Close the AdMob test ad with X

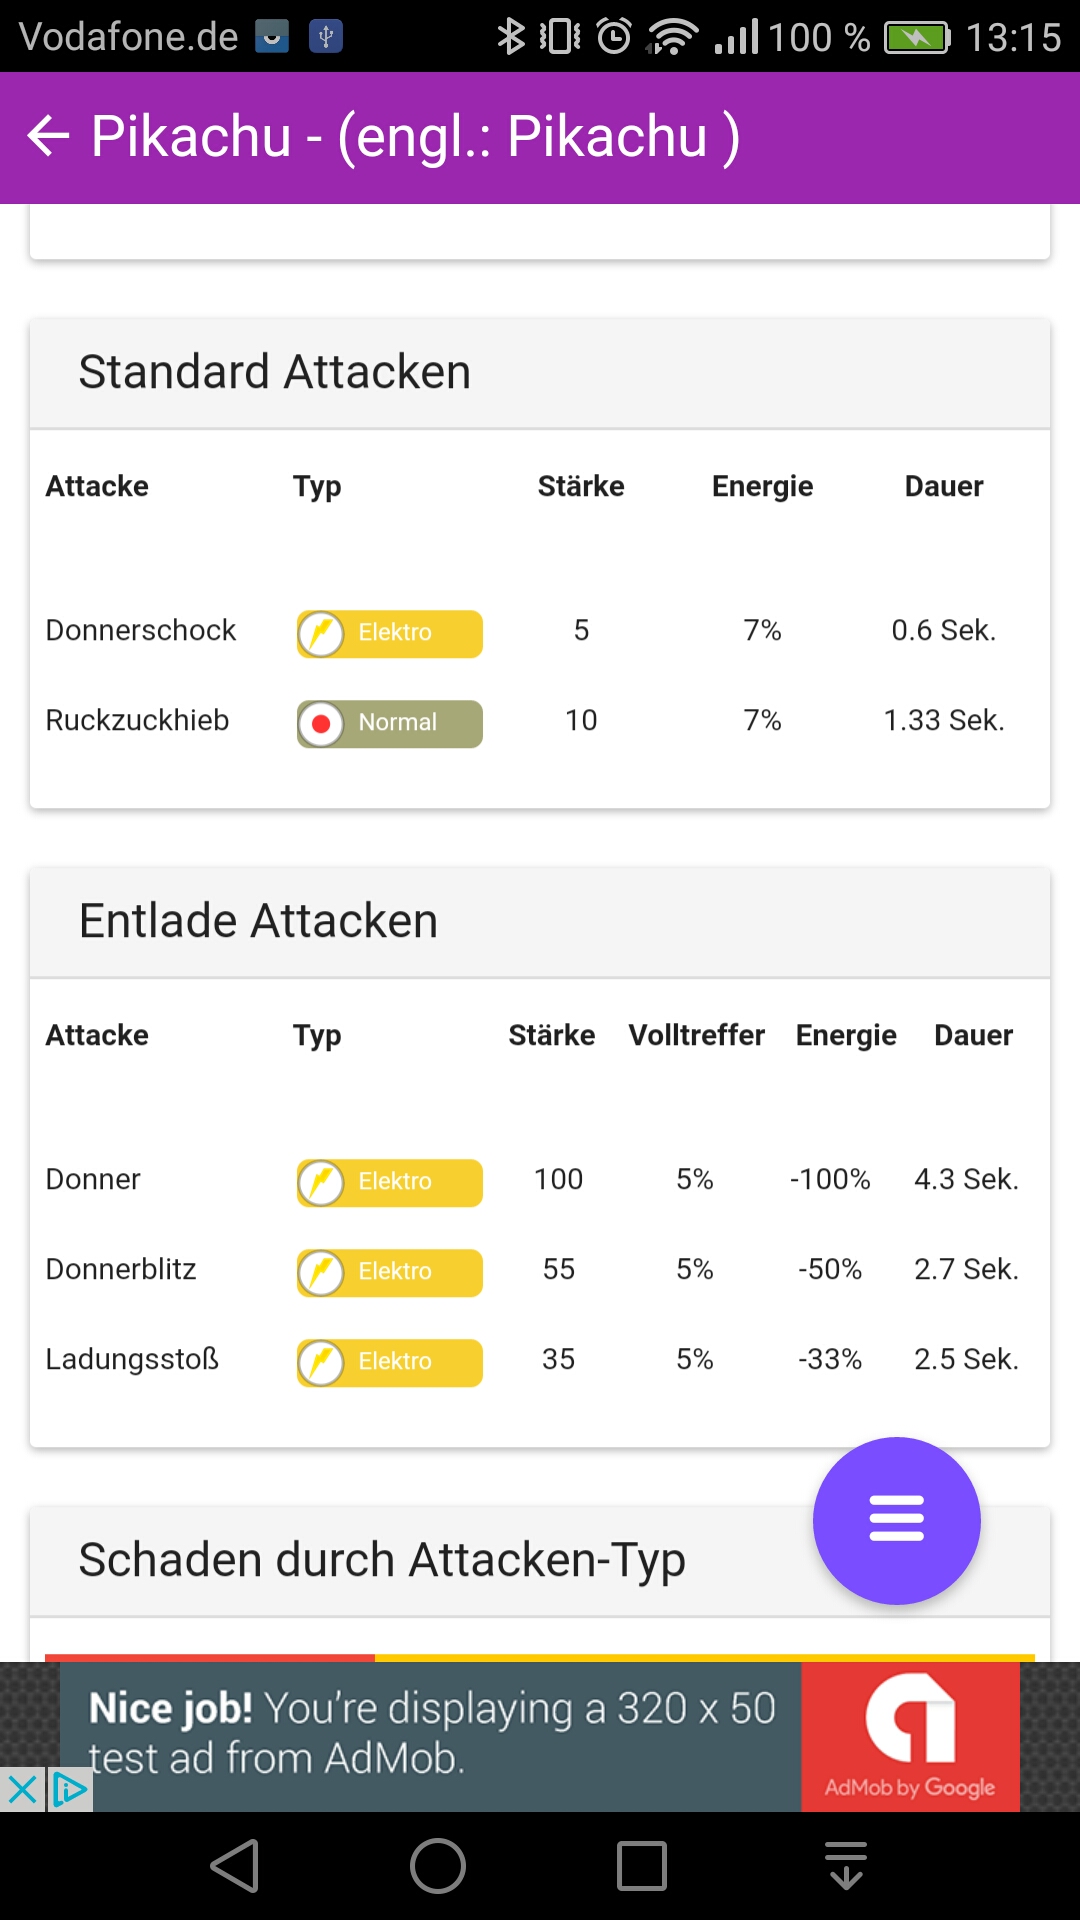(x=22, y=1790)
